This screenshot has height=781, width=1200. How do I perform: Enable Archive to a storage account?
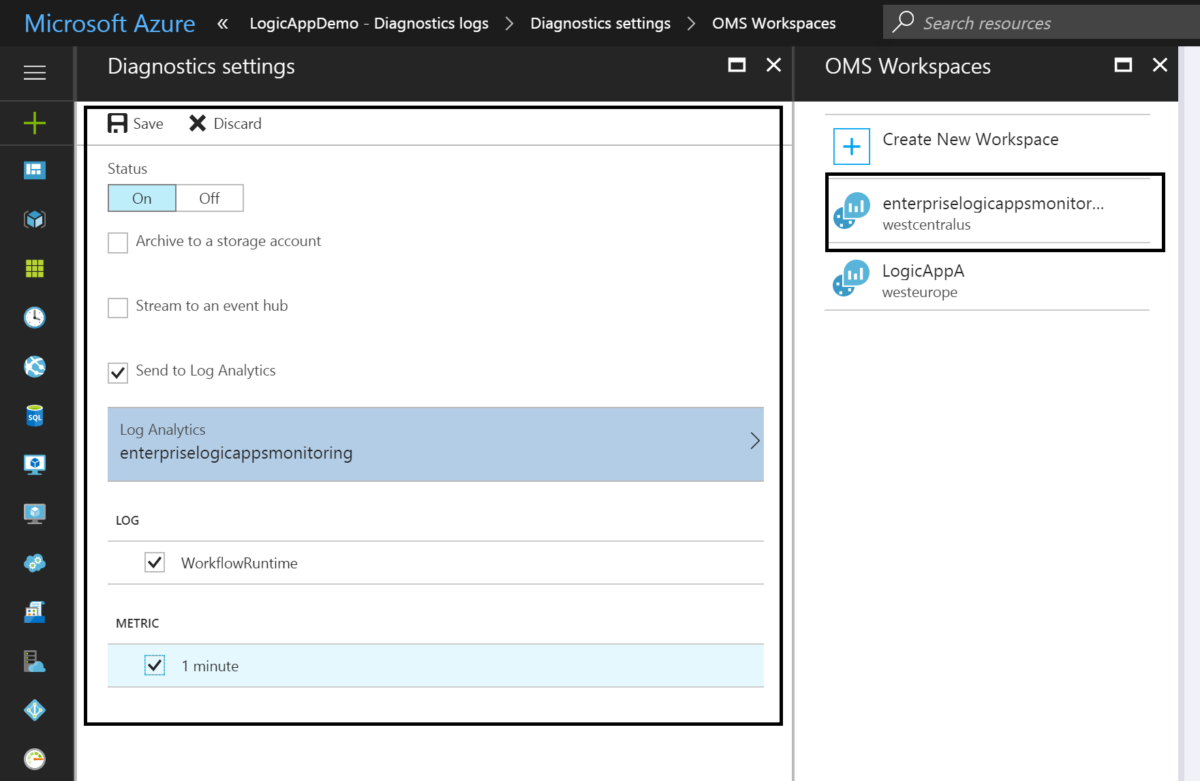pos(117,242)
